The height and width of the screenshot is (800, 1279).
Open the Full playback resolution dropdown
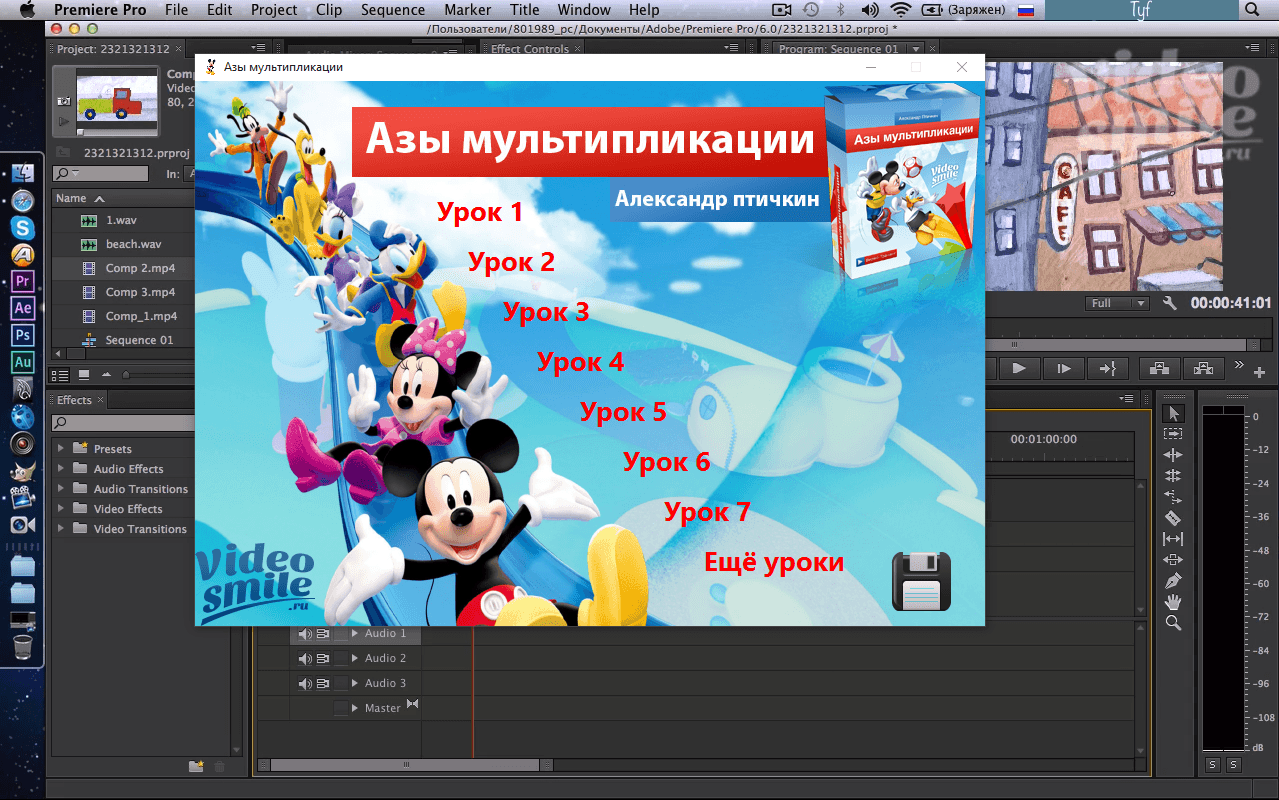[1117, 303]
